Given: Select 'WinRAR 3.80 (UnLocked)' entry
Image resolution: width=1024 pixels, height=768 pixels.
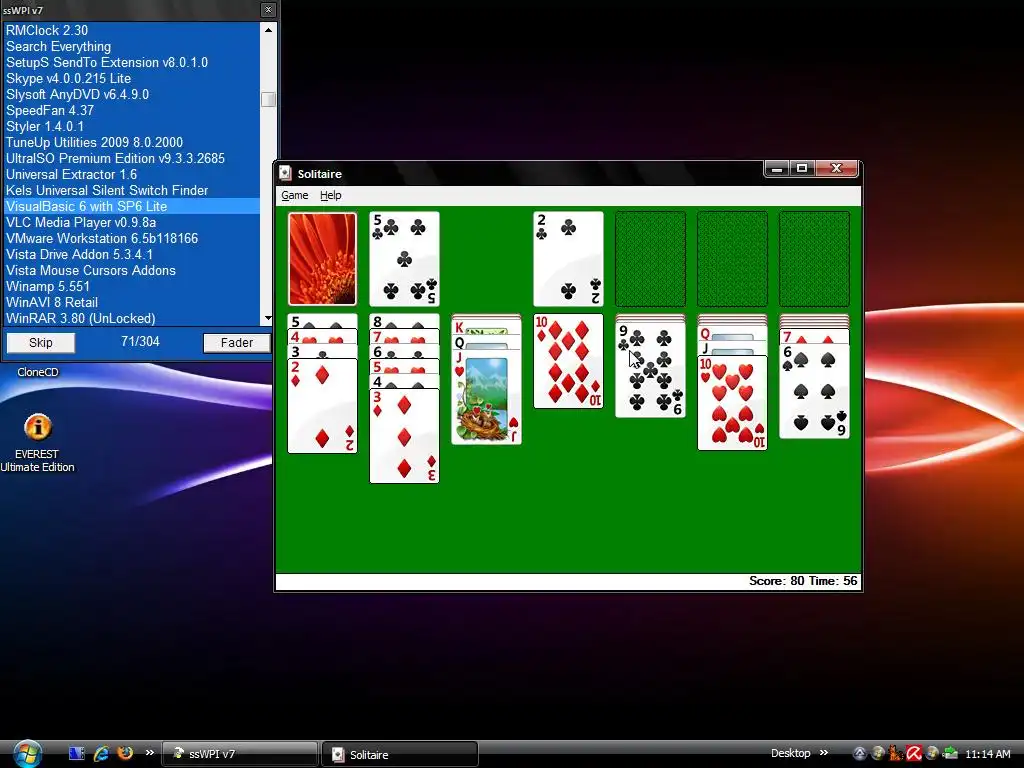Looking at the screenshot, I should tap(131, 318).
